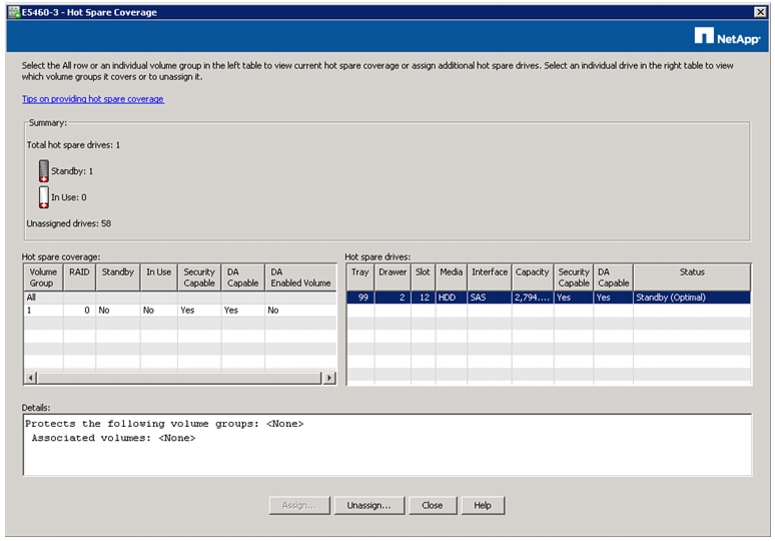Click the coverage table right scroll arrow

329,378
